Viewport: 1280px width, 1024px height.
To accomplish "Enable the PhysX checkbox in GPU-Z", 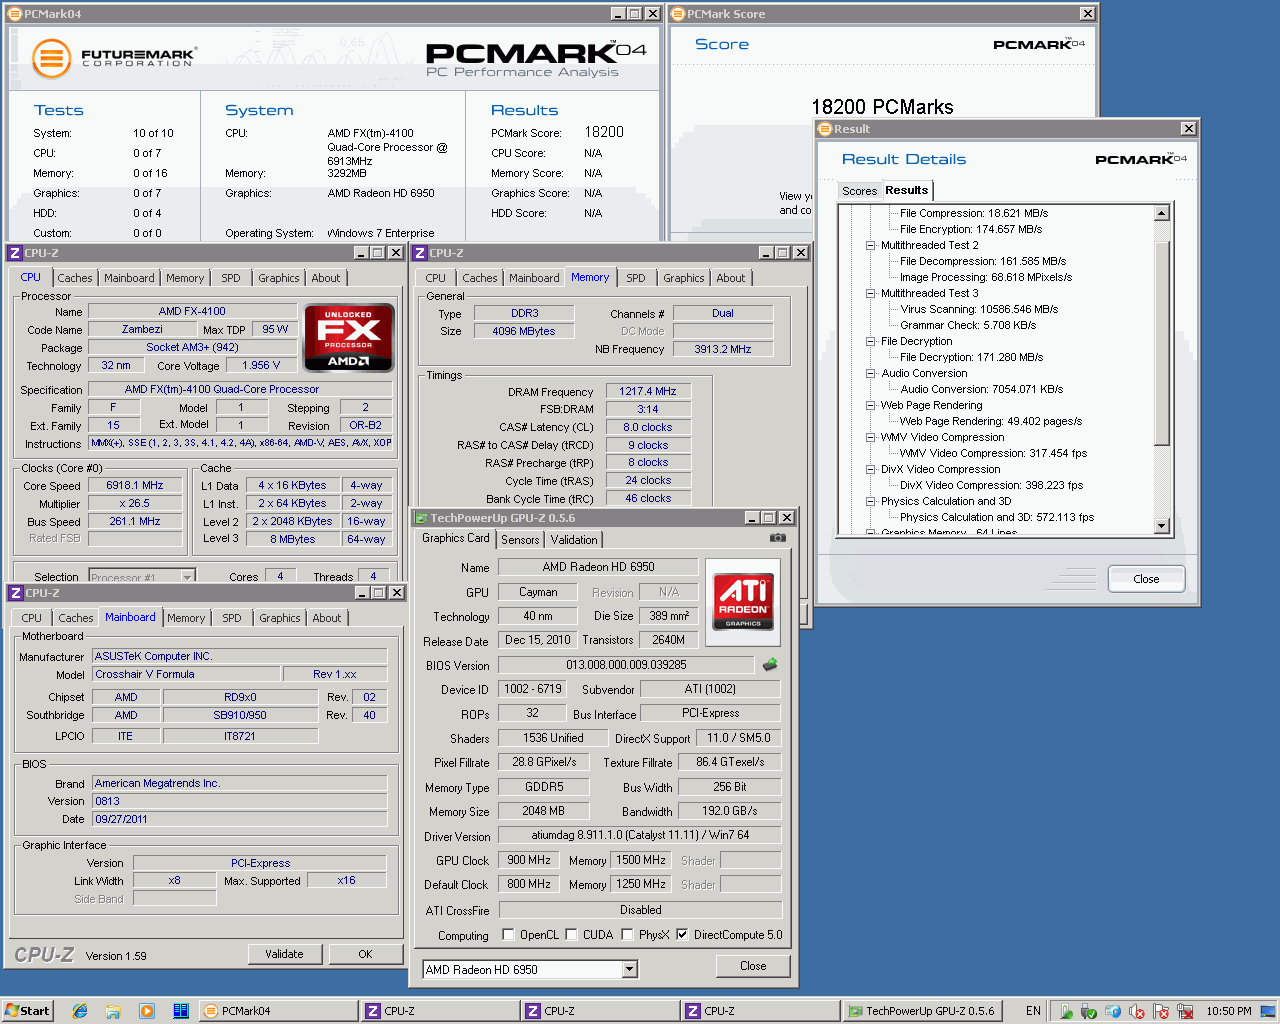I will coord(627,935).
